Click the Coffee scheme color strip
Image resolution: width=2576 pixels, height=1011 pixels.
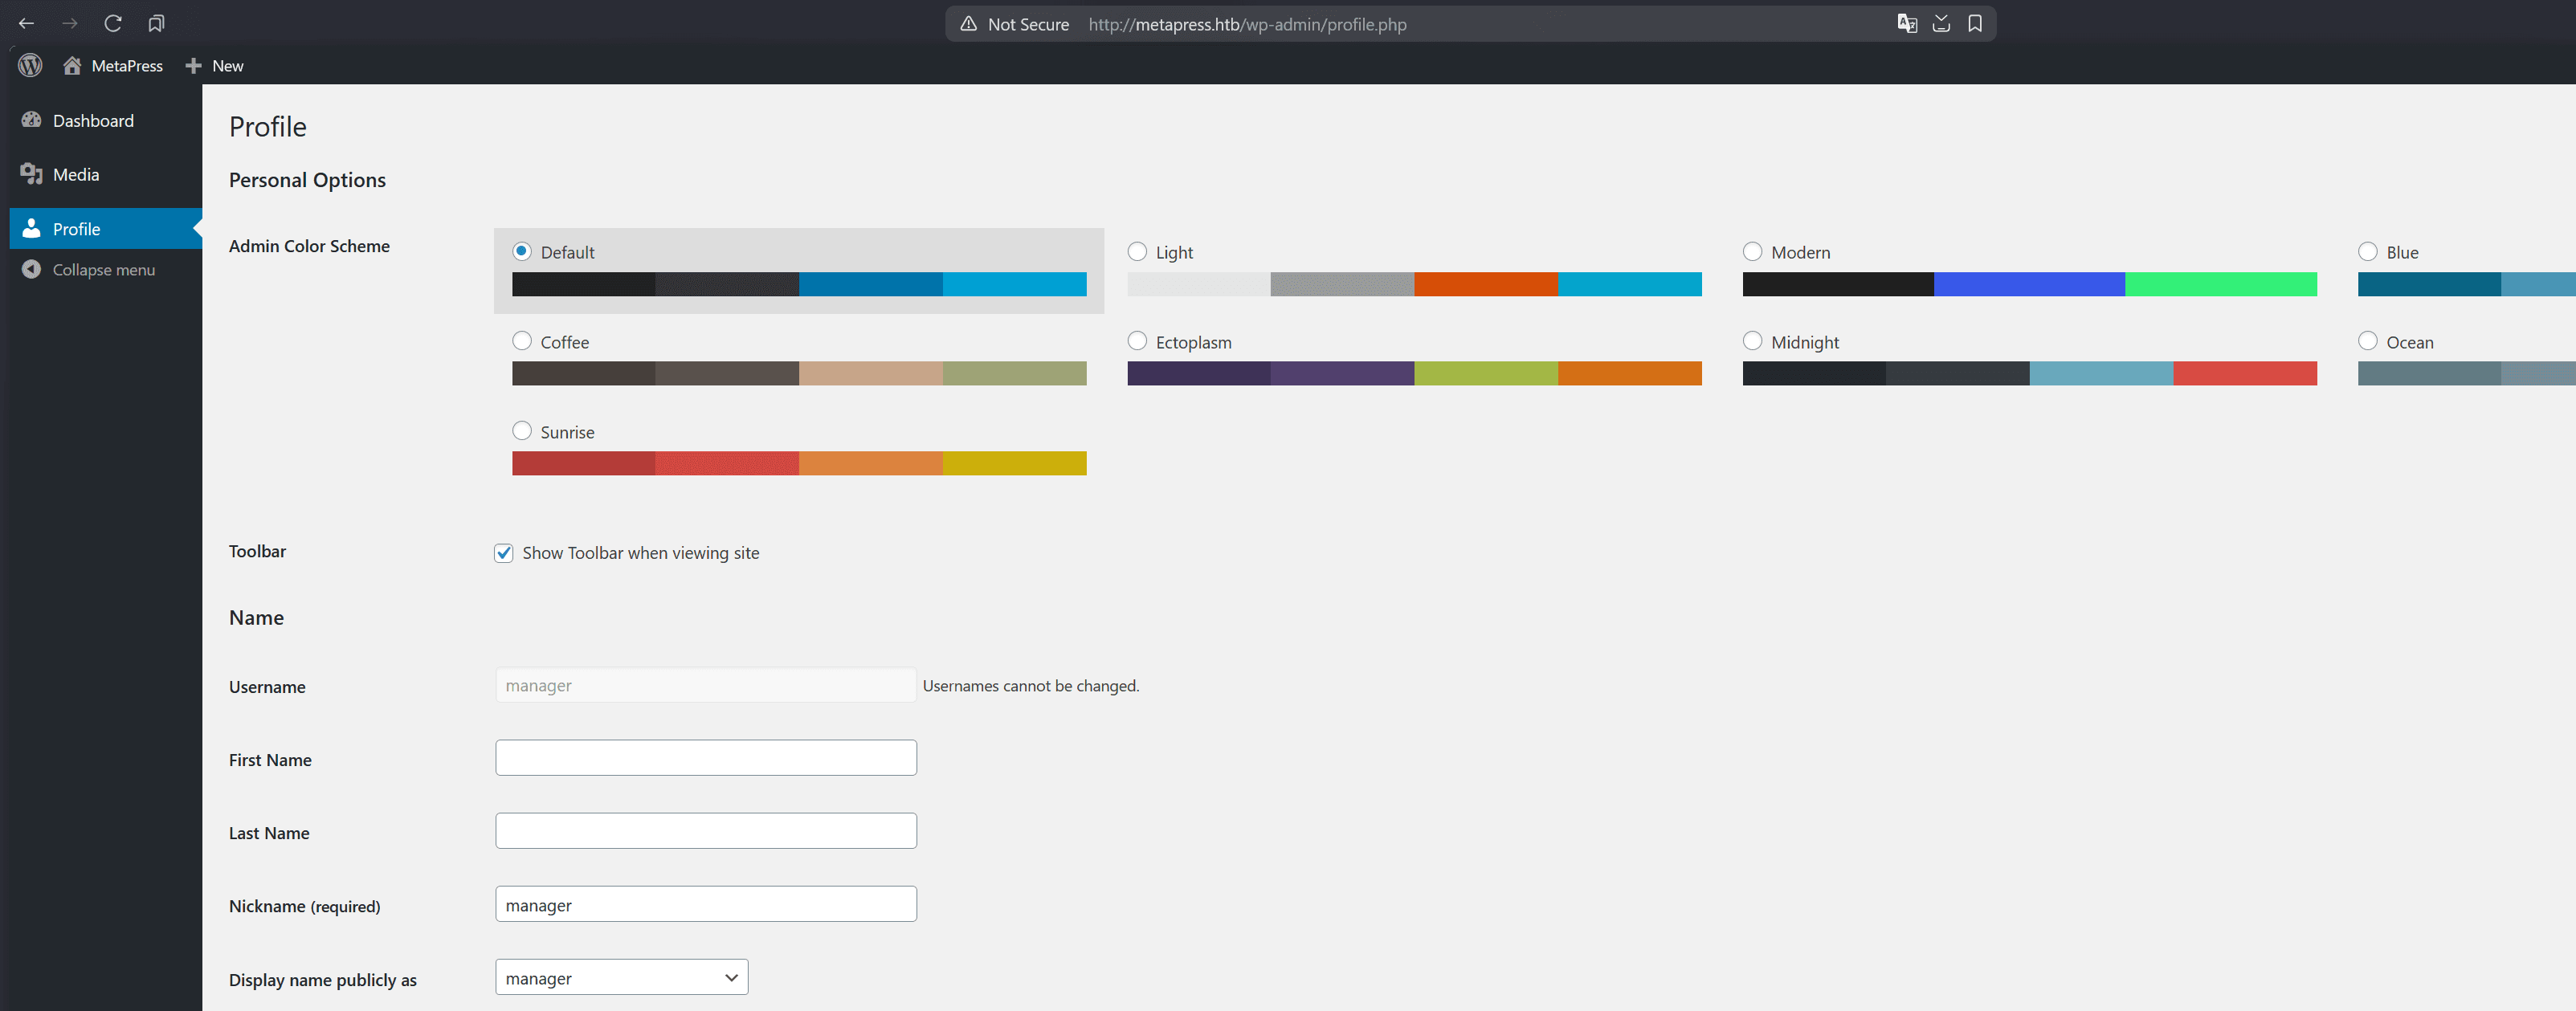(x=798, y=373)
